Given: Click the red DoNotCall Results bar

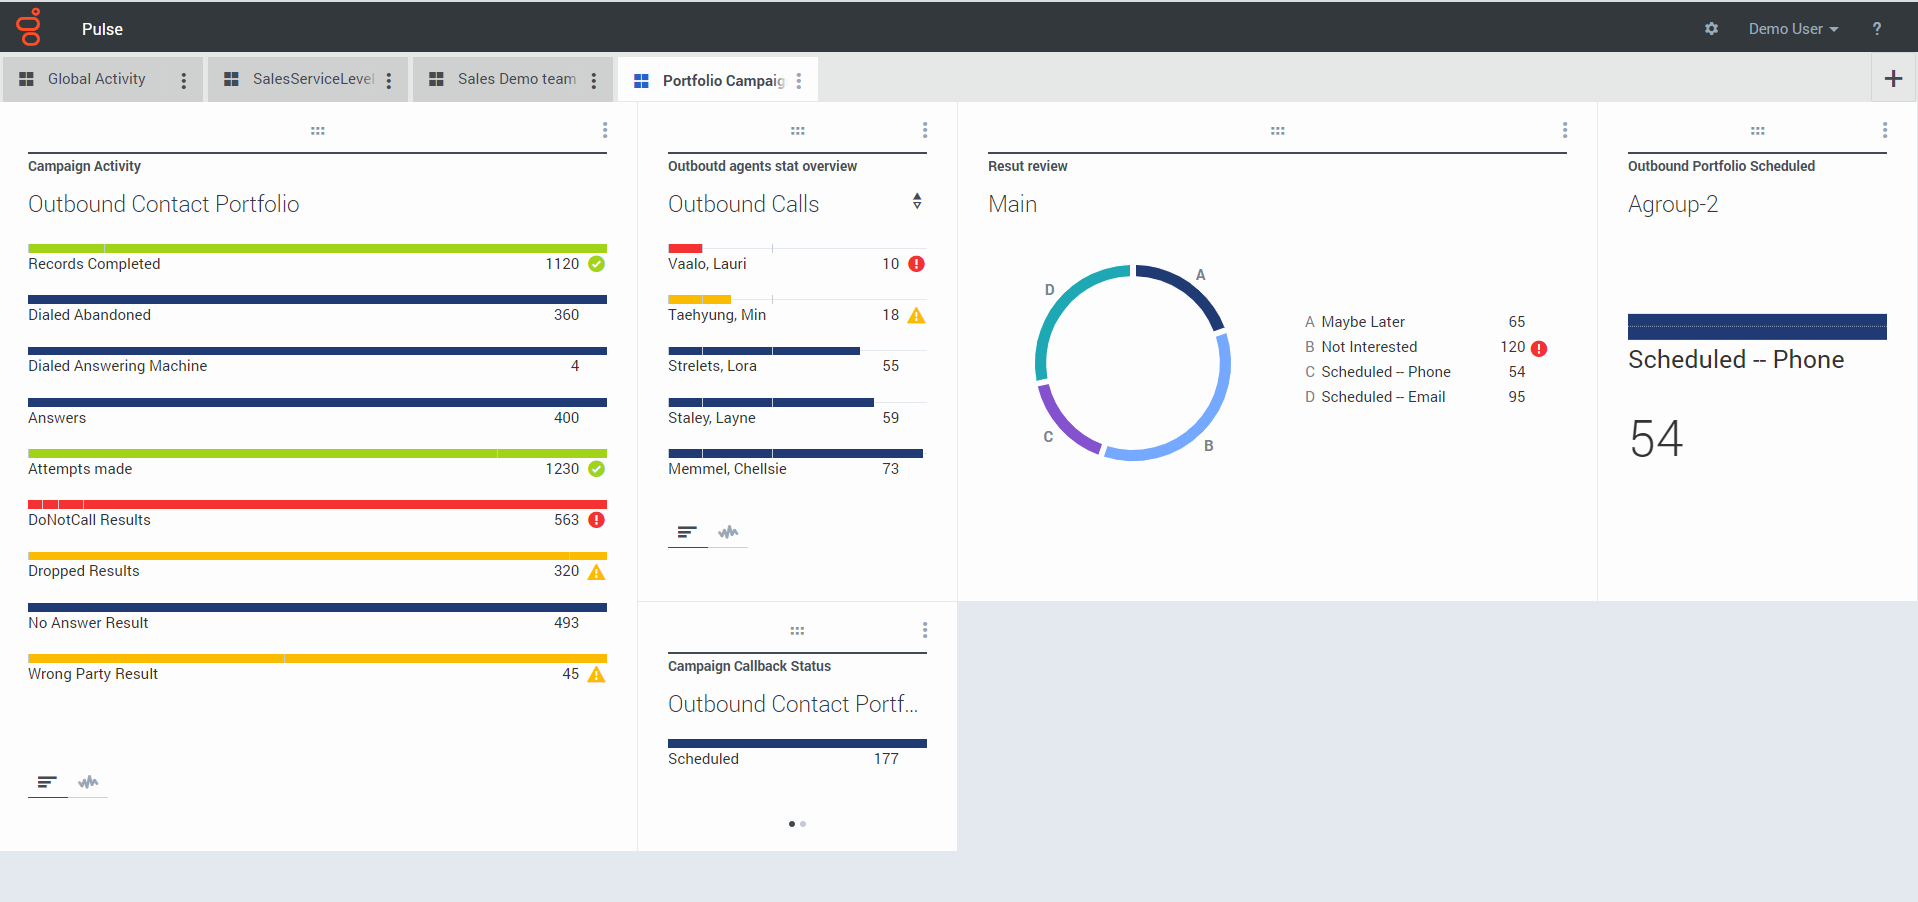Looking at the screenshot, I should coord(317,504).
